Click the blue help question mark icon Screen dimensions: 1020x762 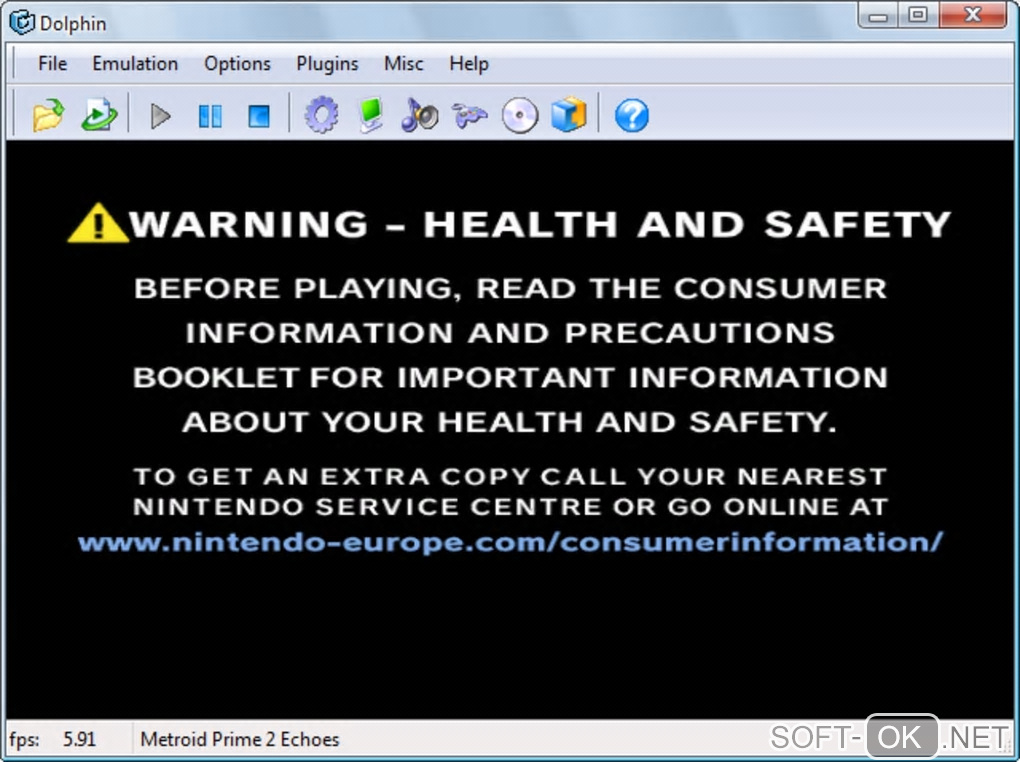click(632, 116)
